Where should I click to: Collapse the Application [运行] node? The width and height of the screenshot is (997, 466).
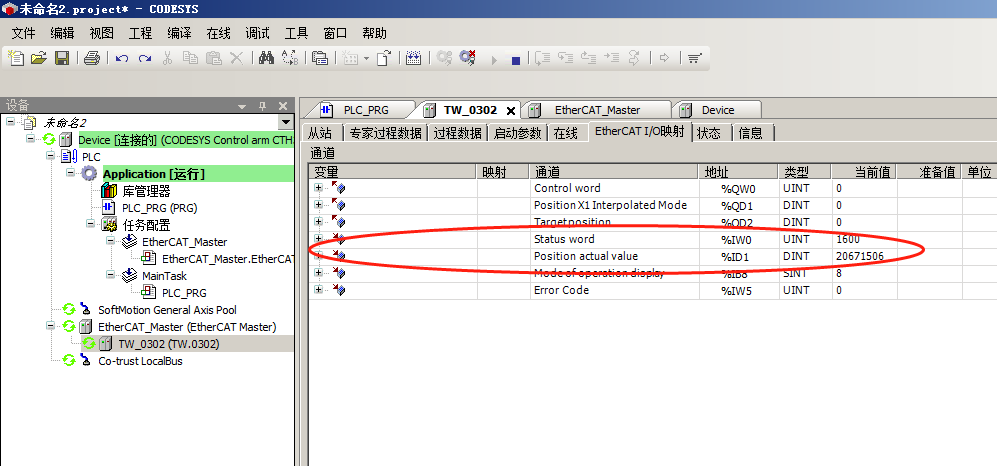pos(71,174)
